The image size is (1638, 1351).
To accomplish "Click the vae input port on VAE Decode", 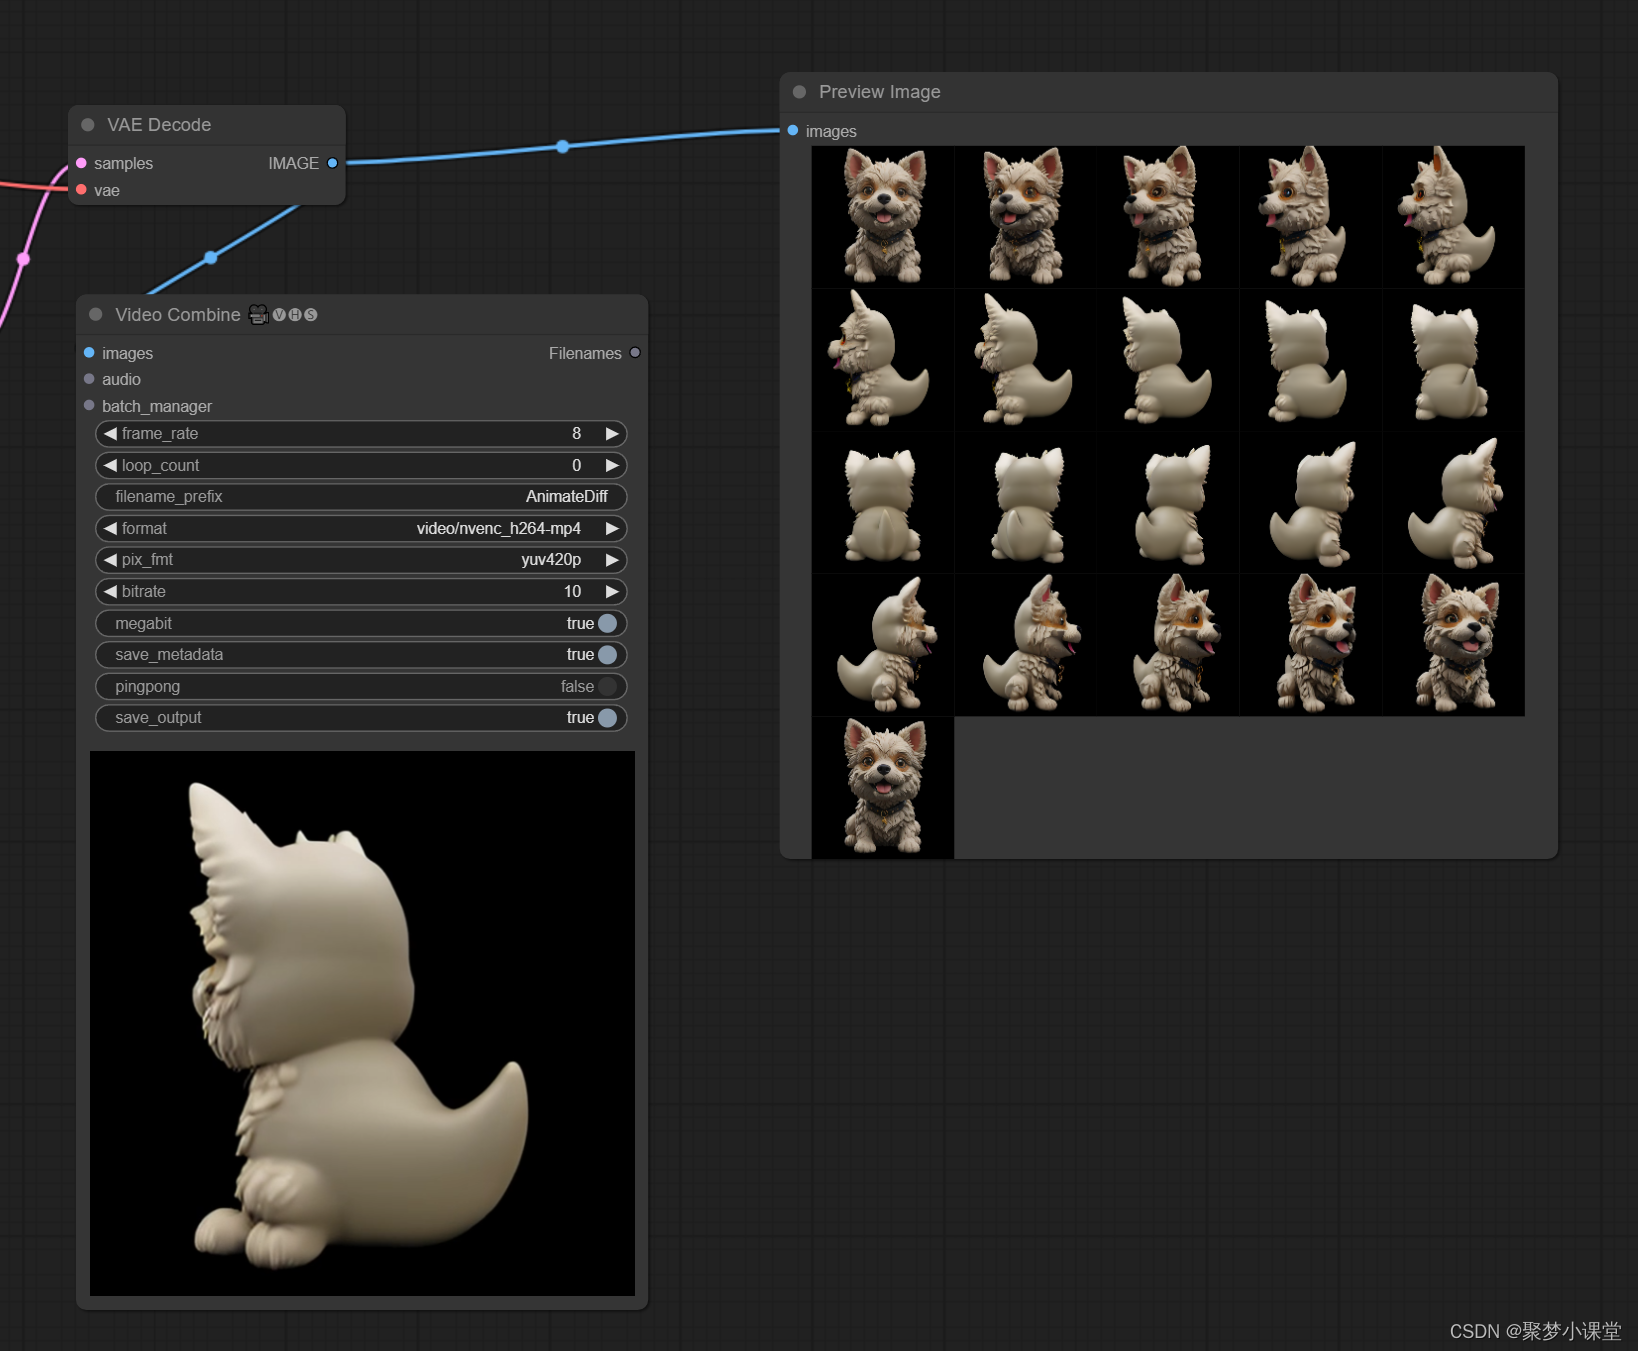I will point(82,190).
